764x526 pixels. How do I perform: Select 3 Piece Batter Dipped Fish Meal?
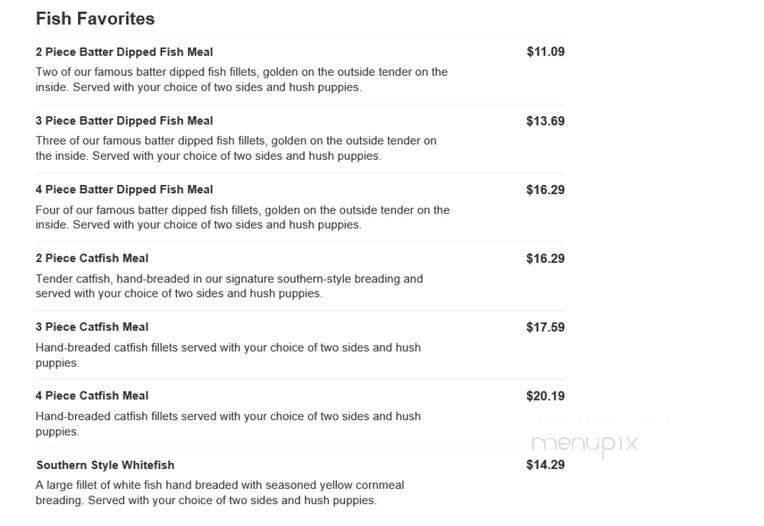(124, 121)
